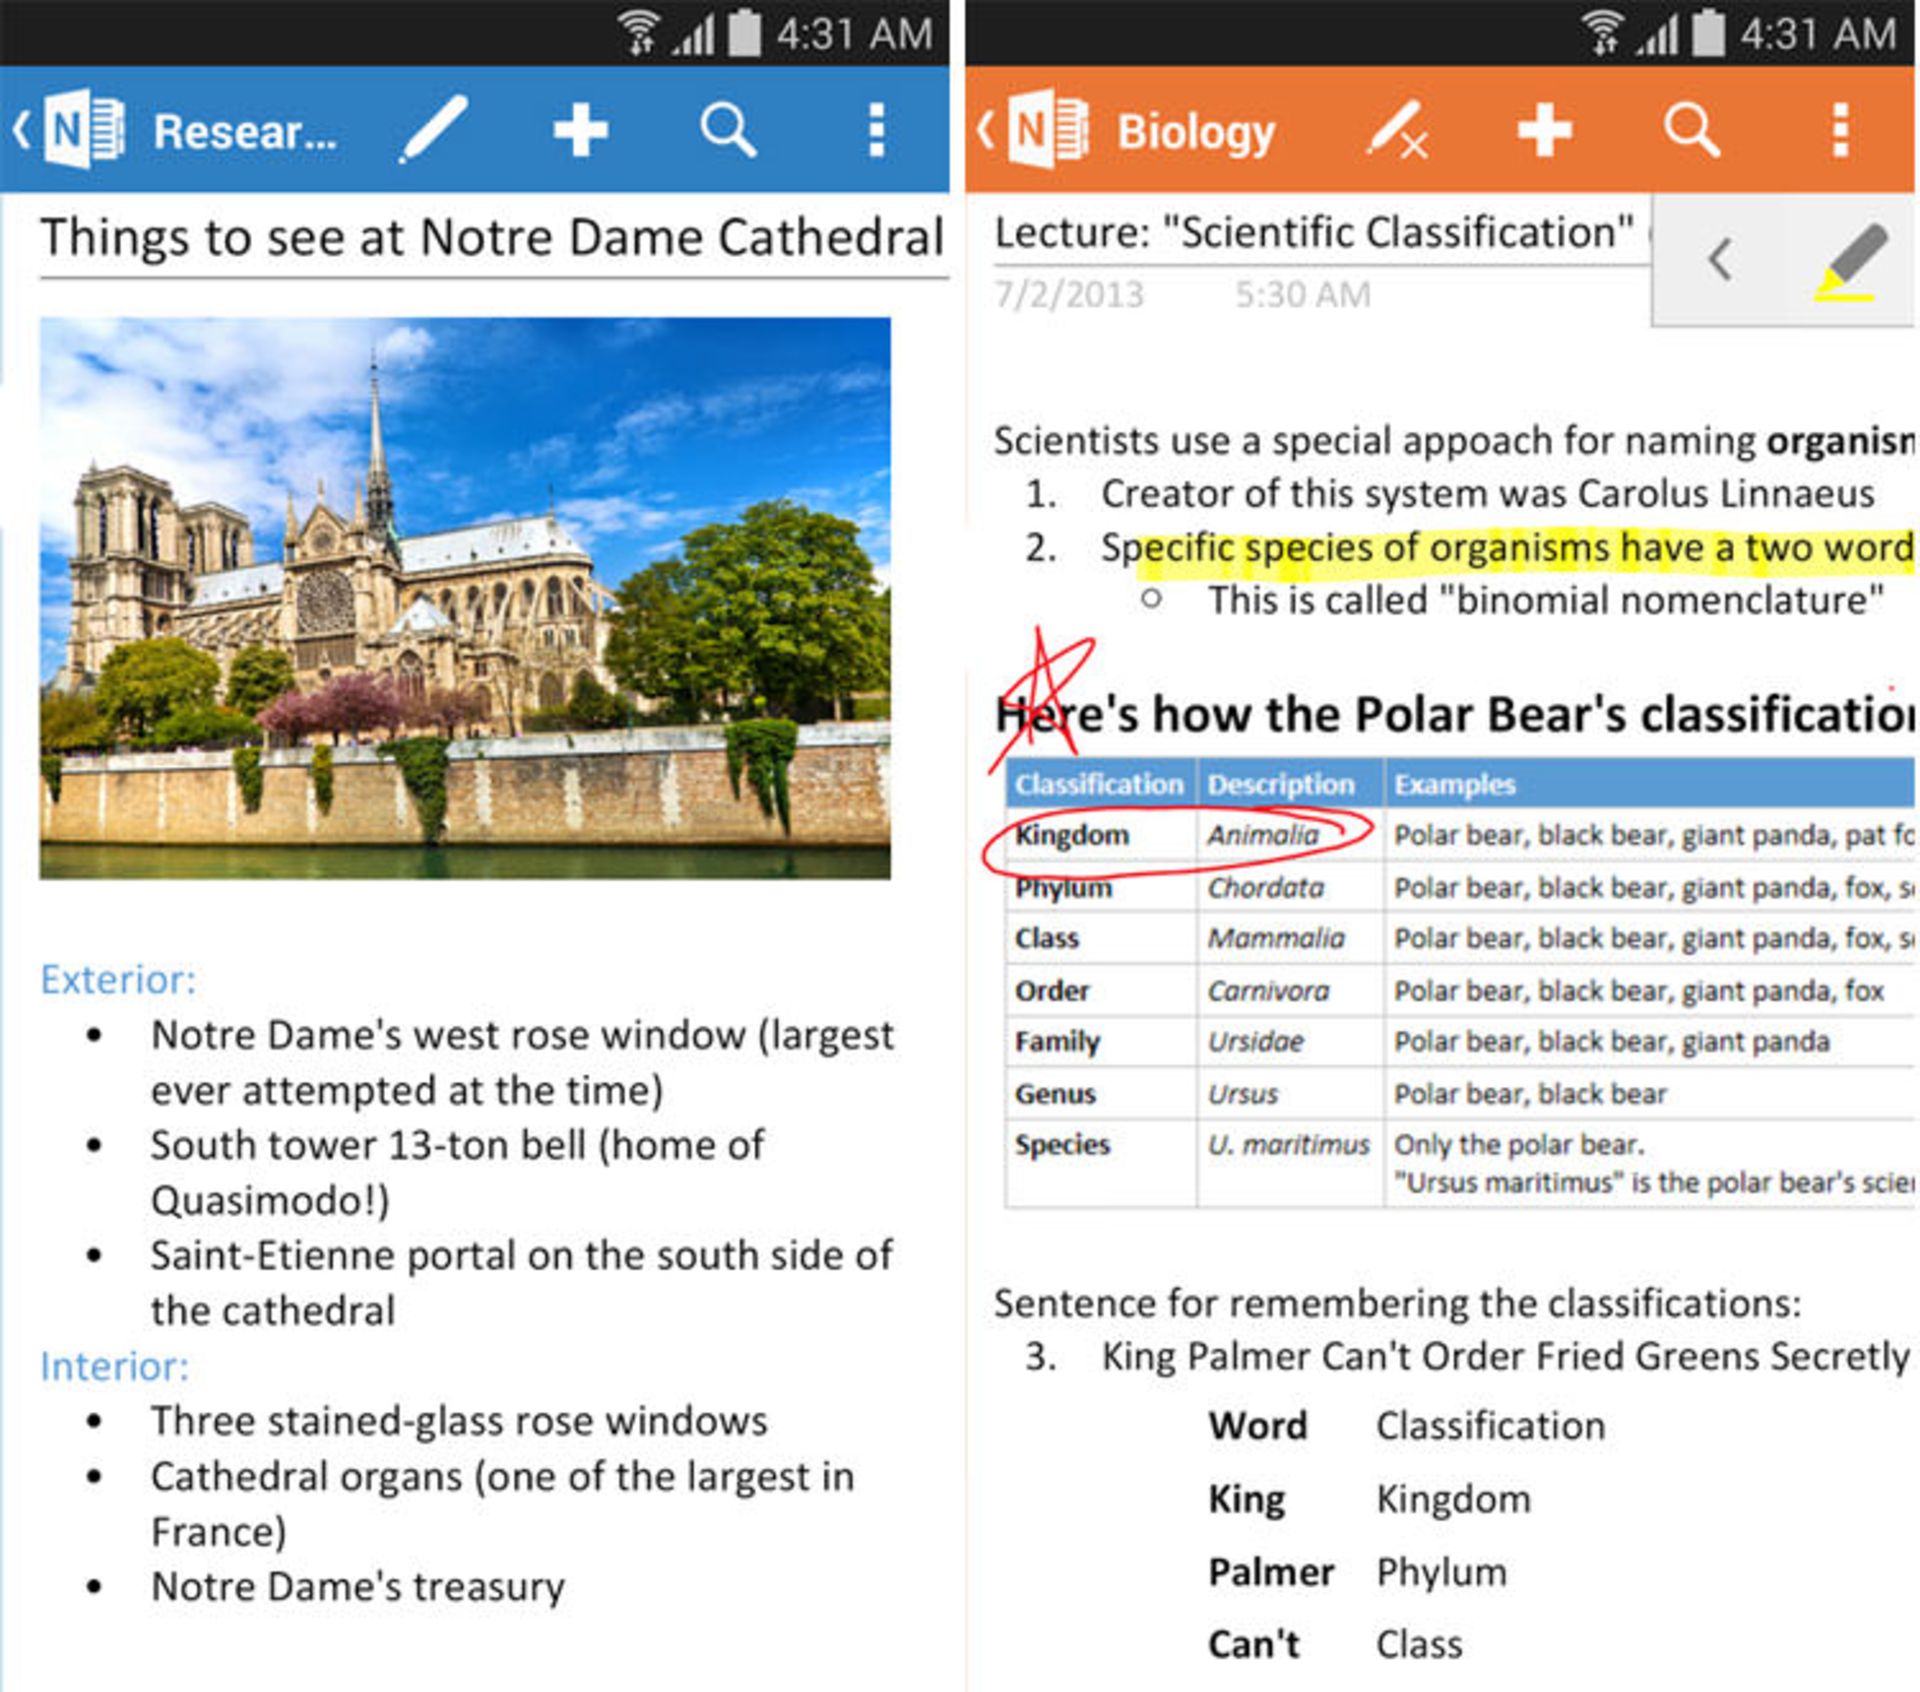
Task: Exit drawing mode with crossed pen icon
Action: (1397, 130)
